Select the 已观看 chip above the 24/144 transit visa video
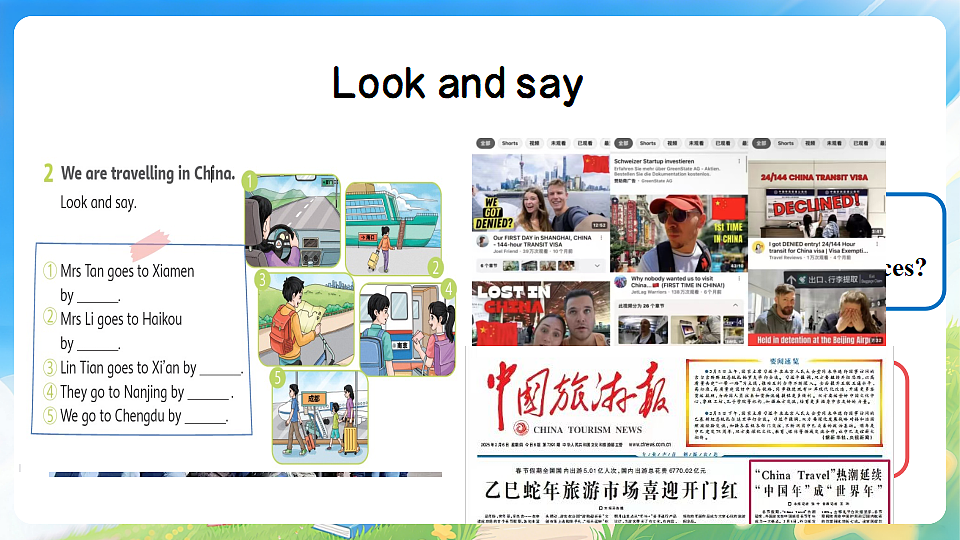 point(861,143)
